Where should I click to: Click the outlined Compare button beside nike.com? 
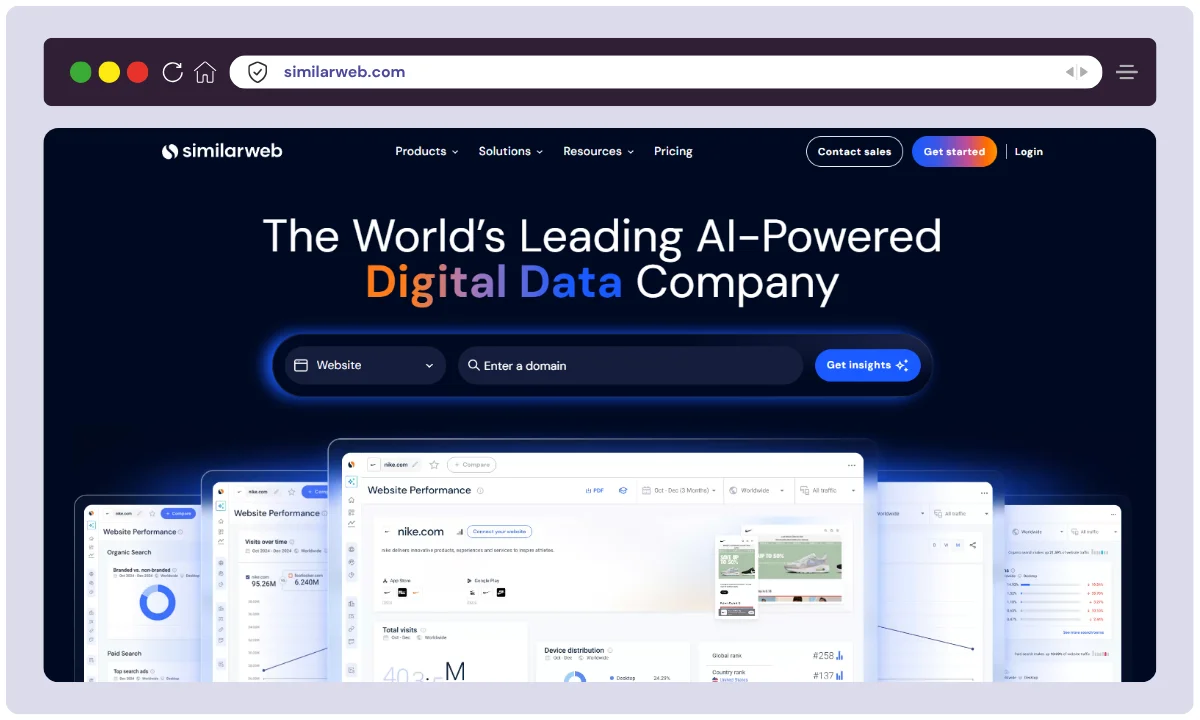472,465
